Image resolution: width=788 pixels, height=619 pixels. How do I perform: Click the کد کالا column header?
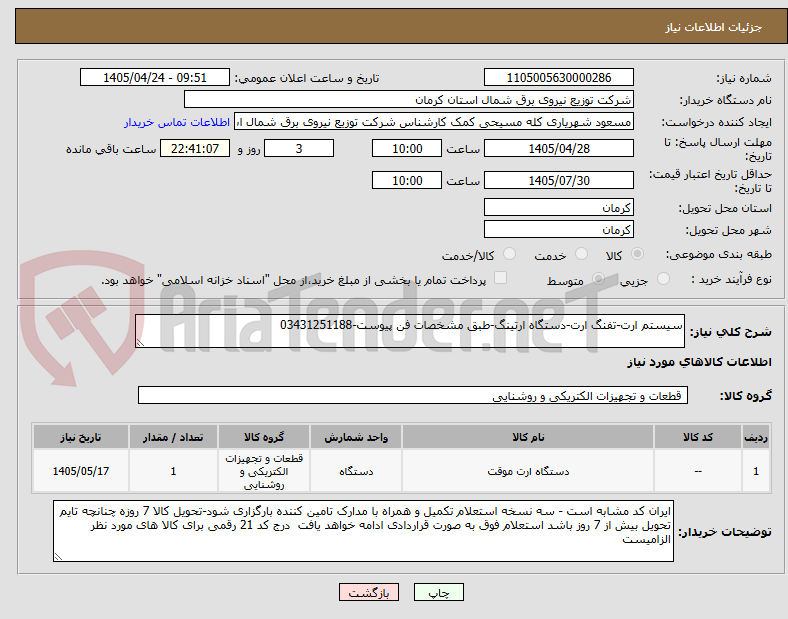(x=698, y=437)
